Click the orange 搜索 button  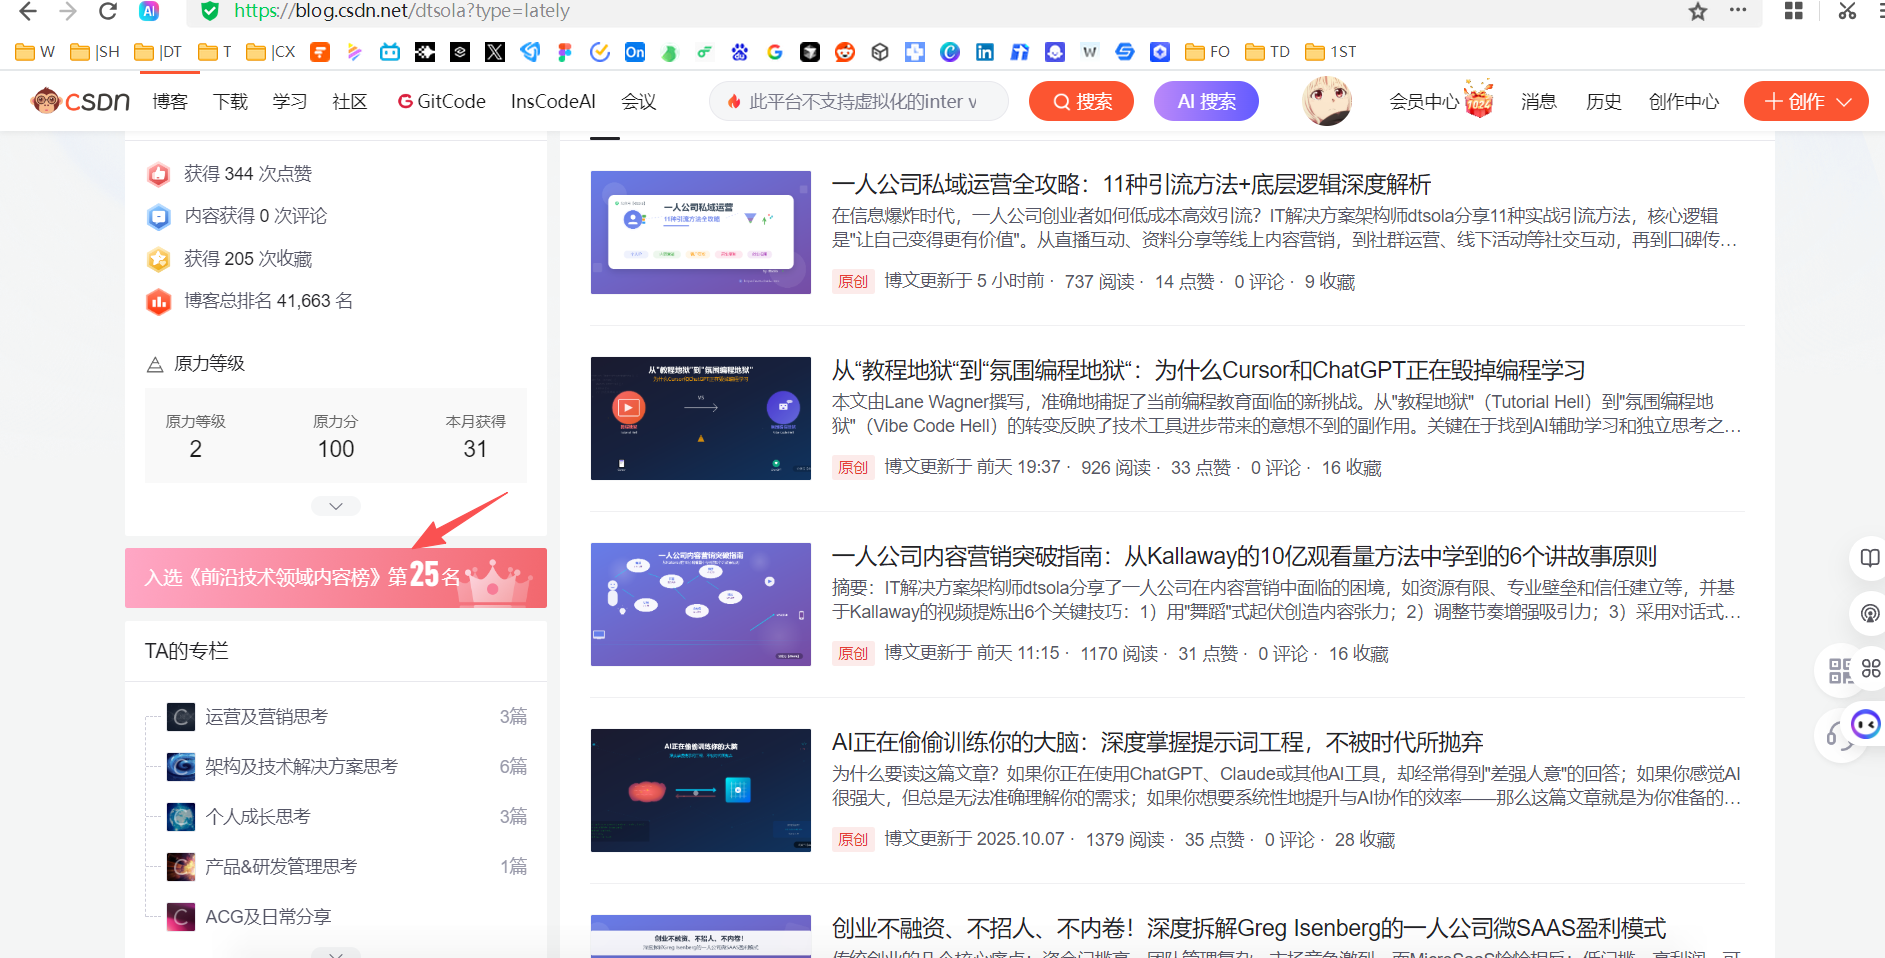point(1081,101)
